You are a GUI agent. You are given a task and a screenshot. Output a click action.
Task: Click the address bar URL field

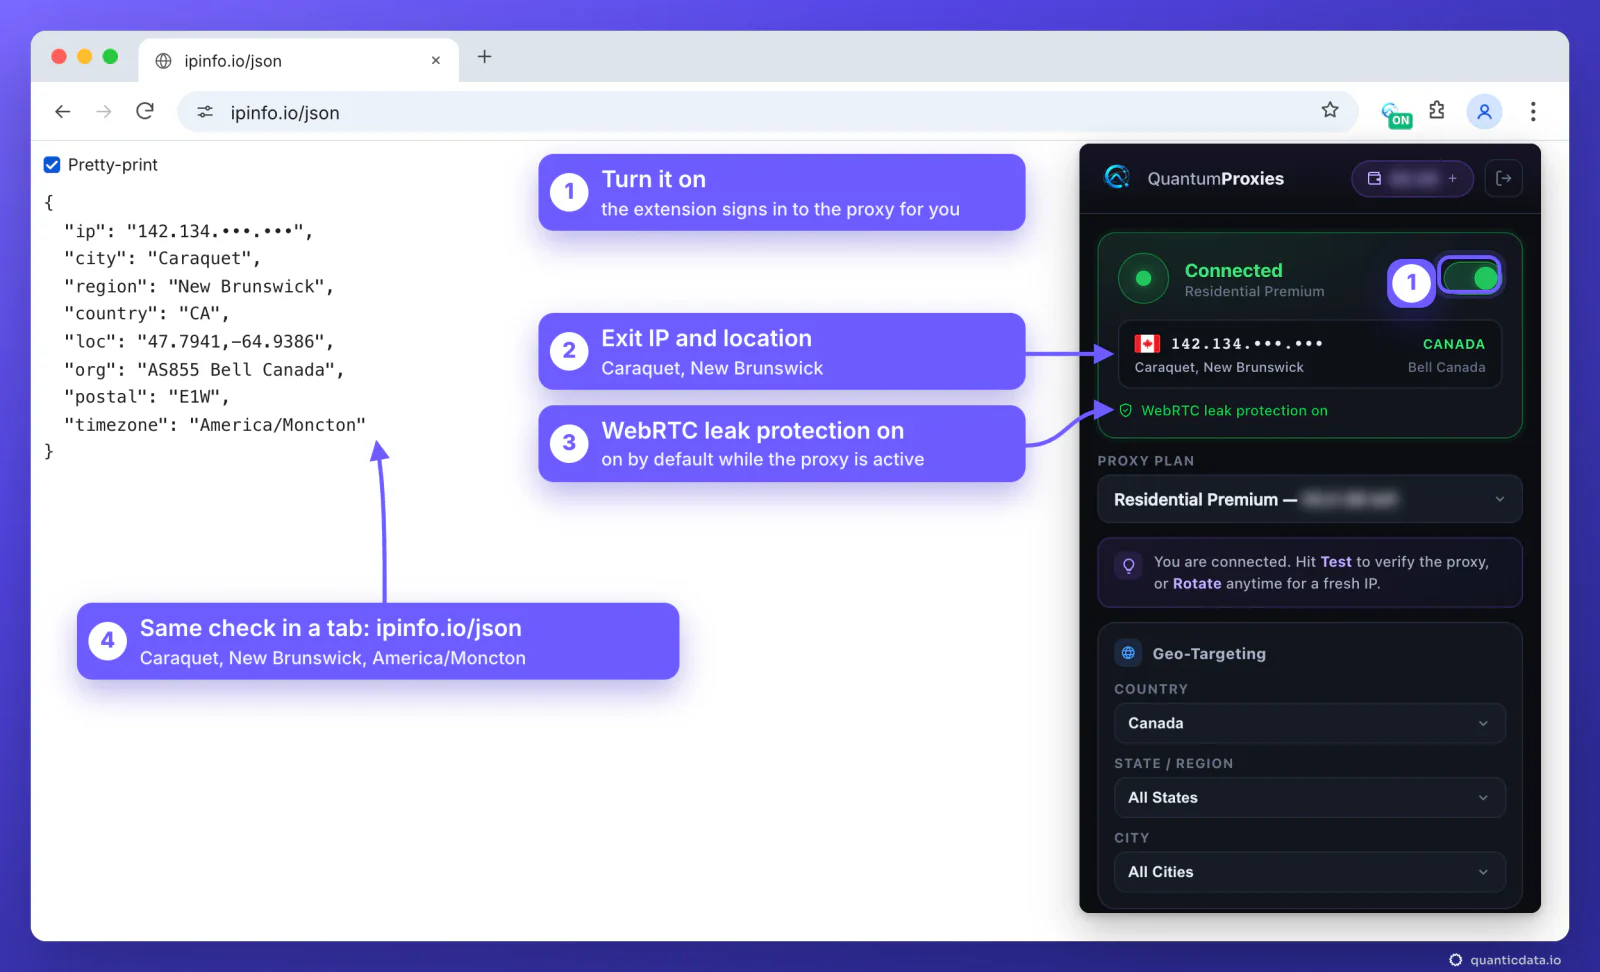[x=767, y=112]
